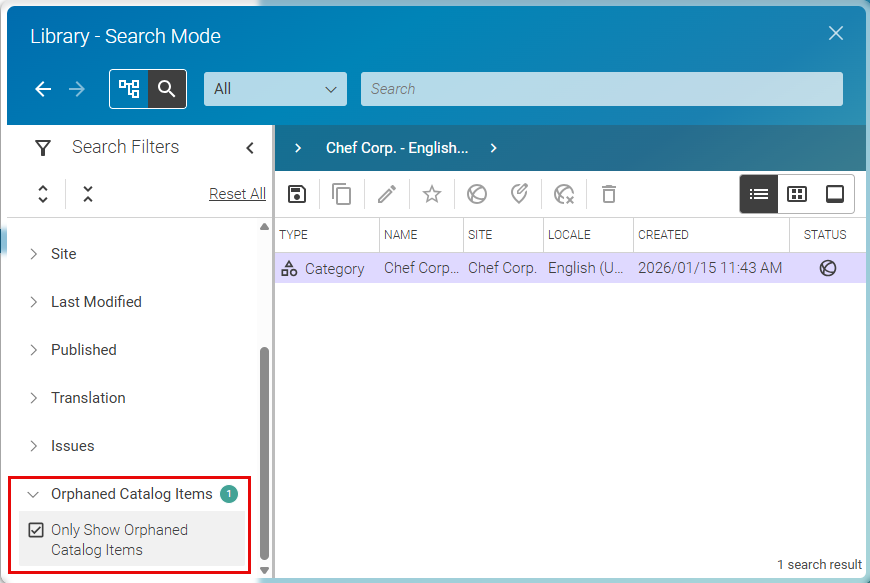
Task: Click the pencil edit icon
Action: pyautogui.click(x=387, y=194)
